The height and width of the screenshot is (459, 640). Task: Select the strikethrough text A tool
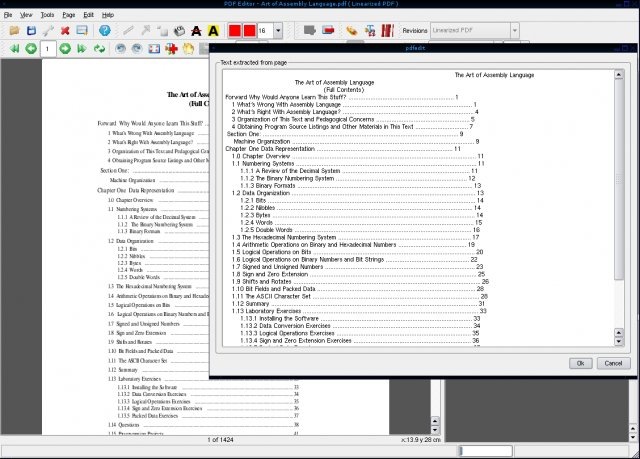coord(196,31)
